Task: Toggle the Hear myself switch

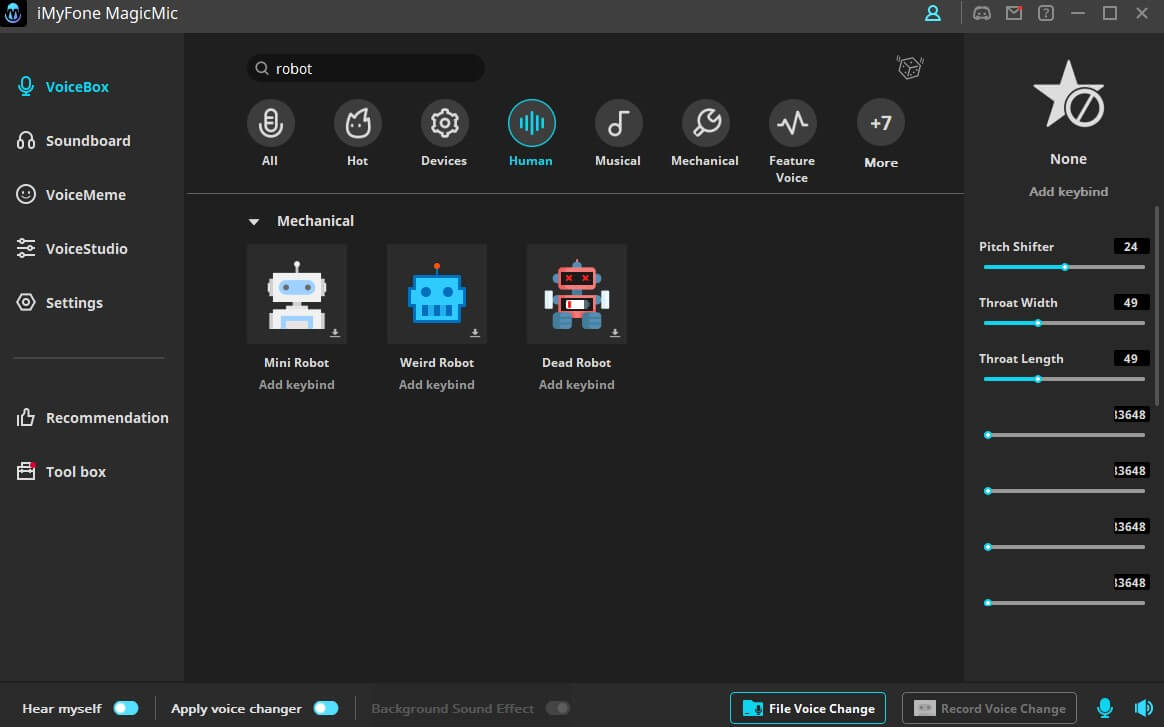Action: 126,708
